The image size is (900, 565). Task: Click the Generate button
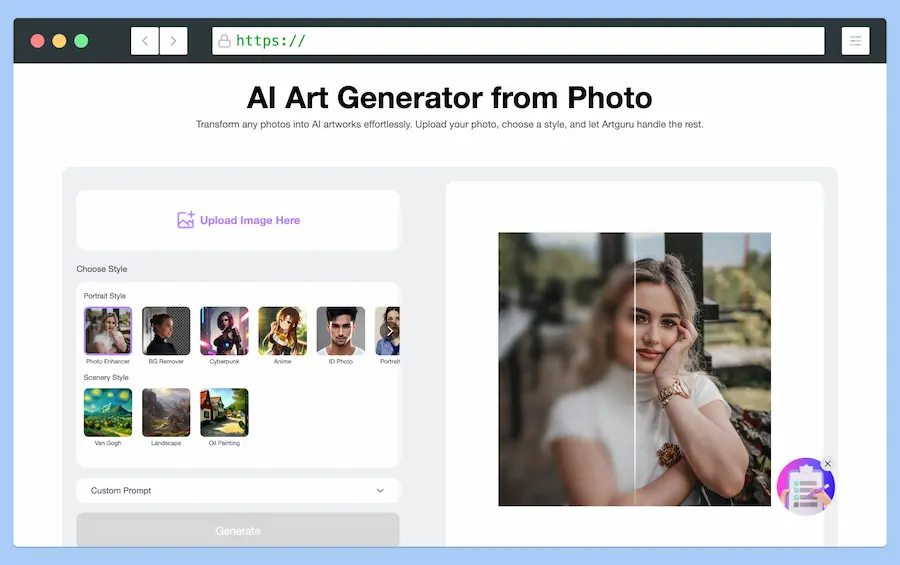238,531
